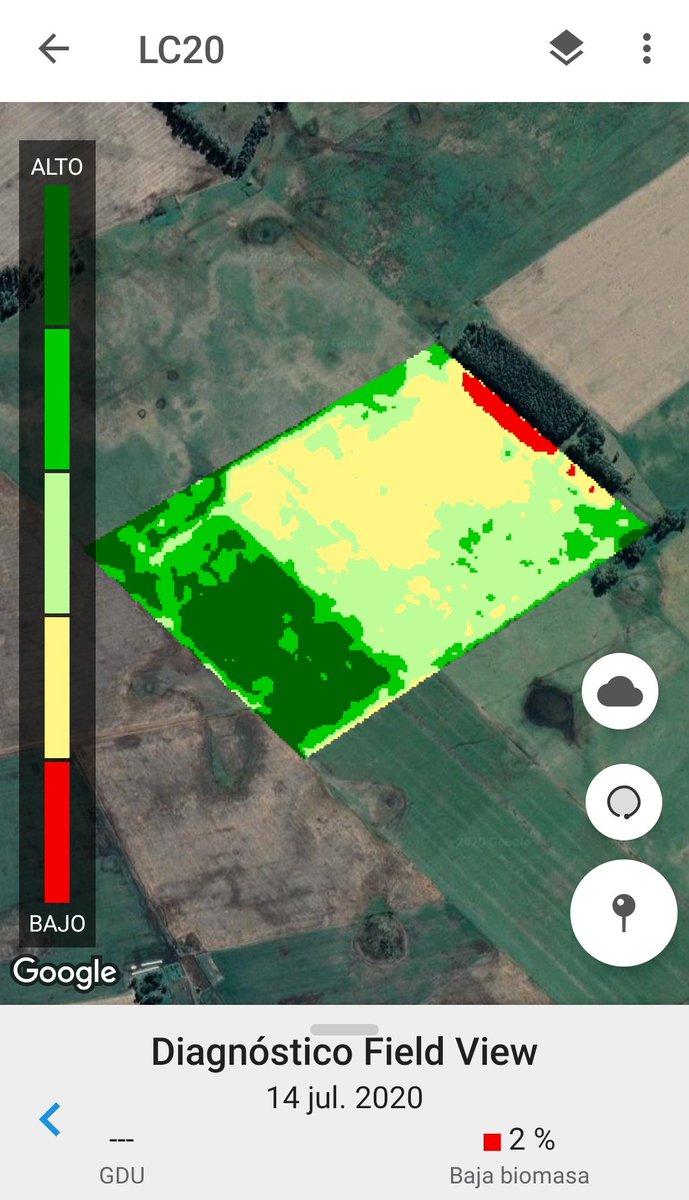689x1200 pixels.
Task: Select the dark green legend segment
Action: (x=57, y=255)
